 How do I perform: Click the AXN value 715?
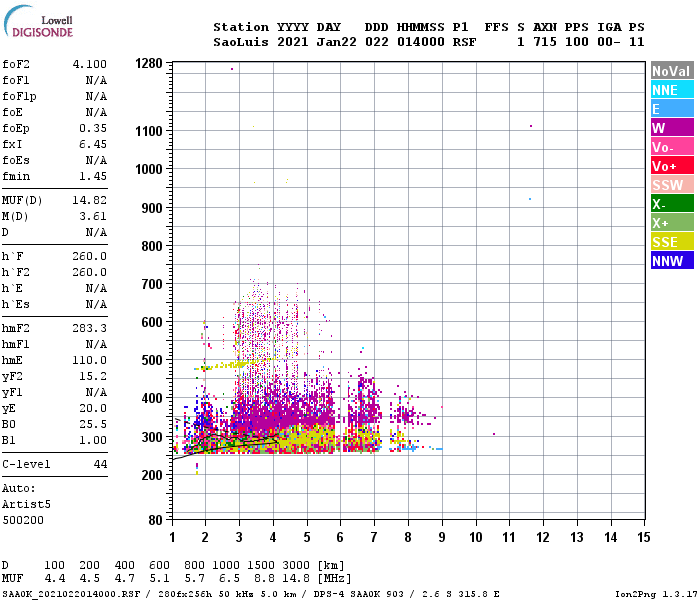[545, 42]
